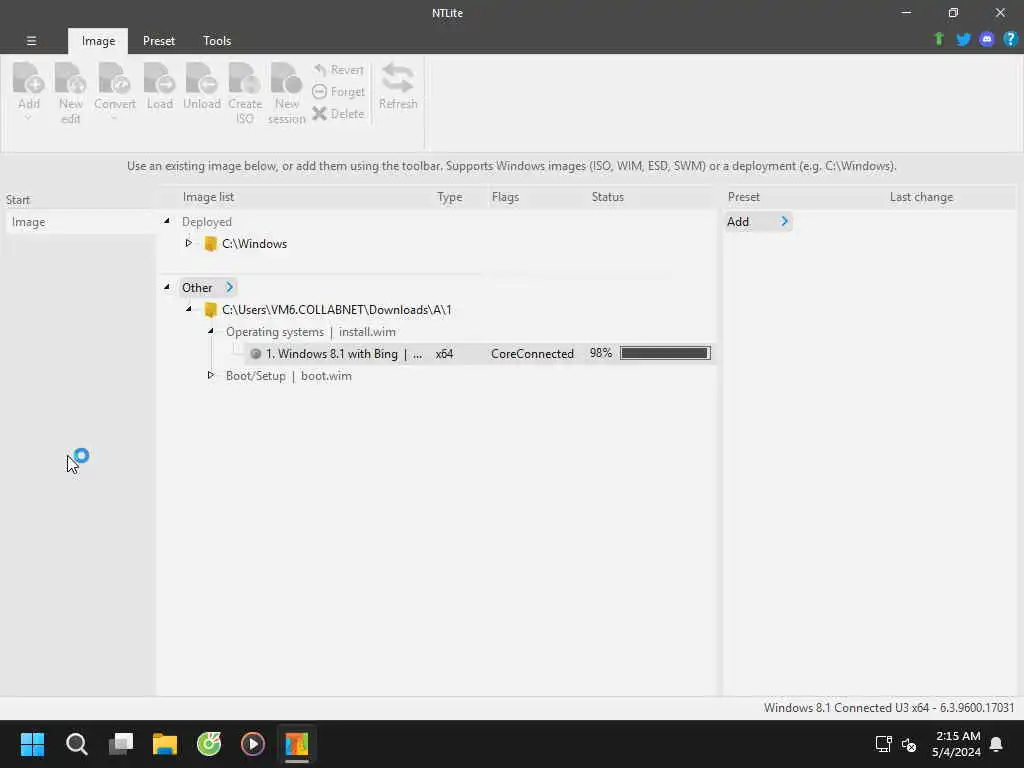
Task: Open the Discord link icon
Action: tap(987, 39)
